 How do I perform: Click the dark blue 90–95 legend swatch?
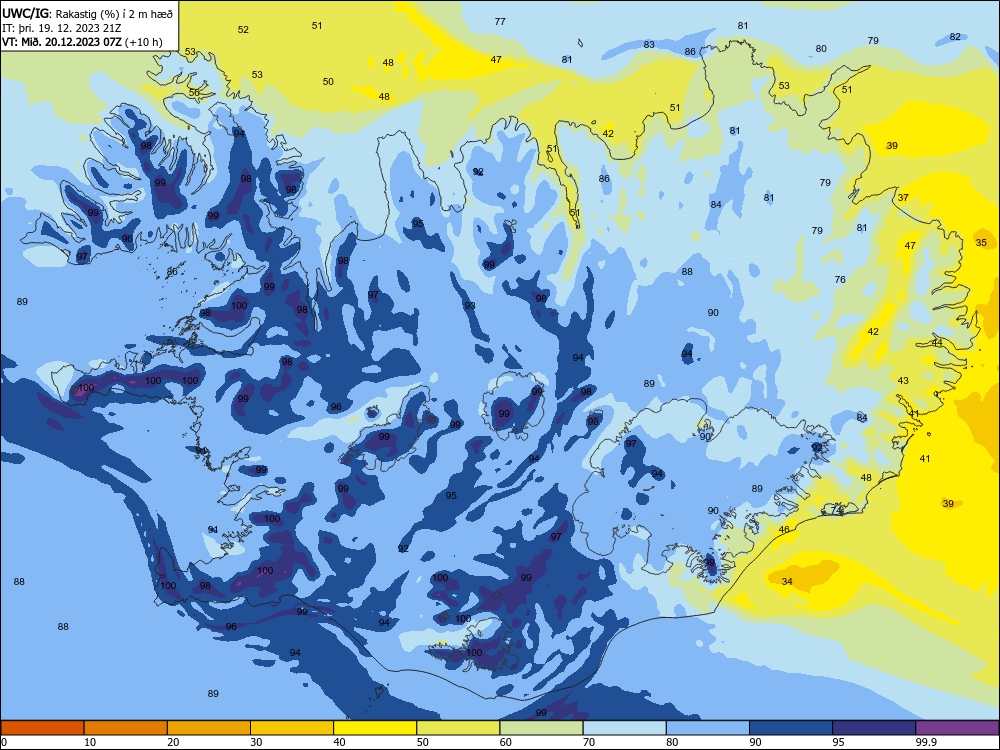click(791, 728)
